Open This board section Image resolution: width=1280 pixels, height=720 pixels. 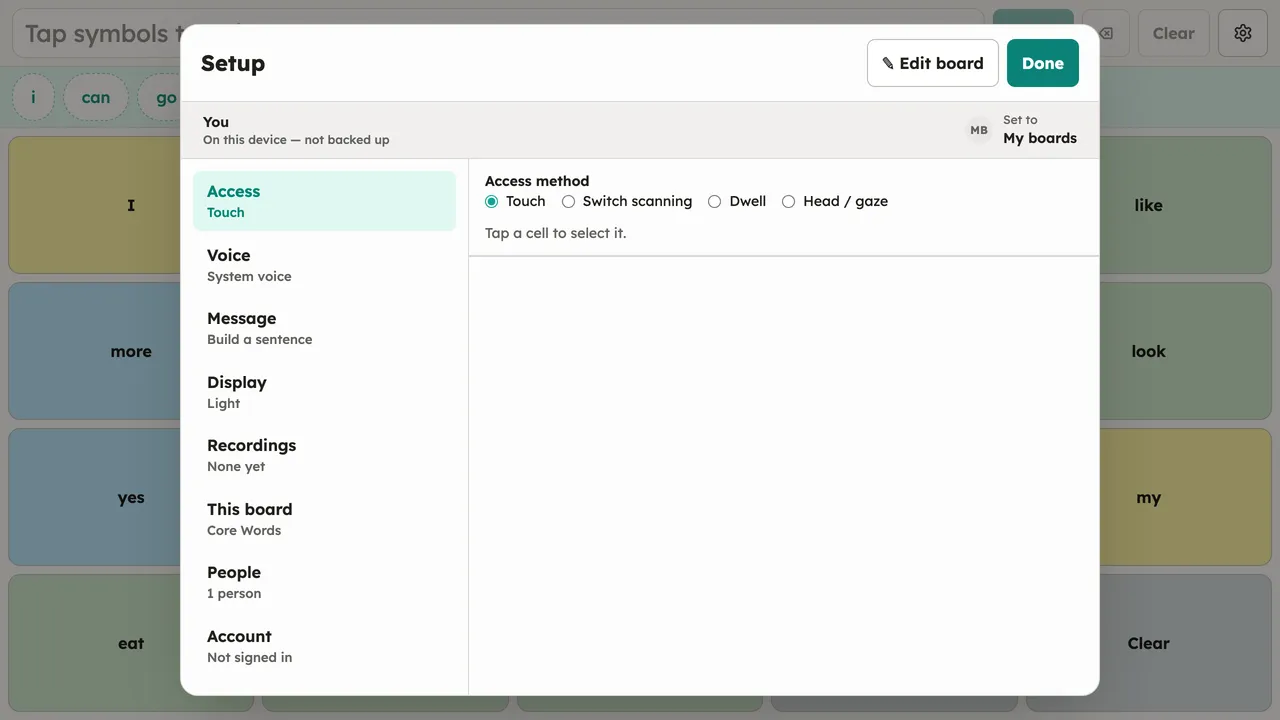pos(324,519)
